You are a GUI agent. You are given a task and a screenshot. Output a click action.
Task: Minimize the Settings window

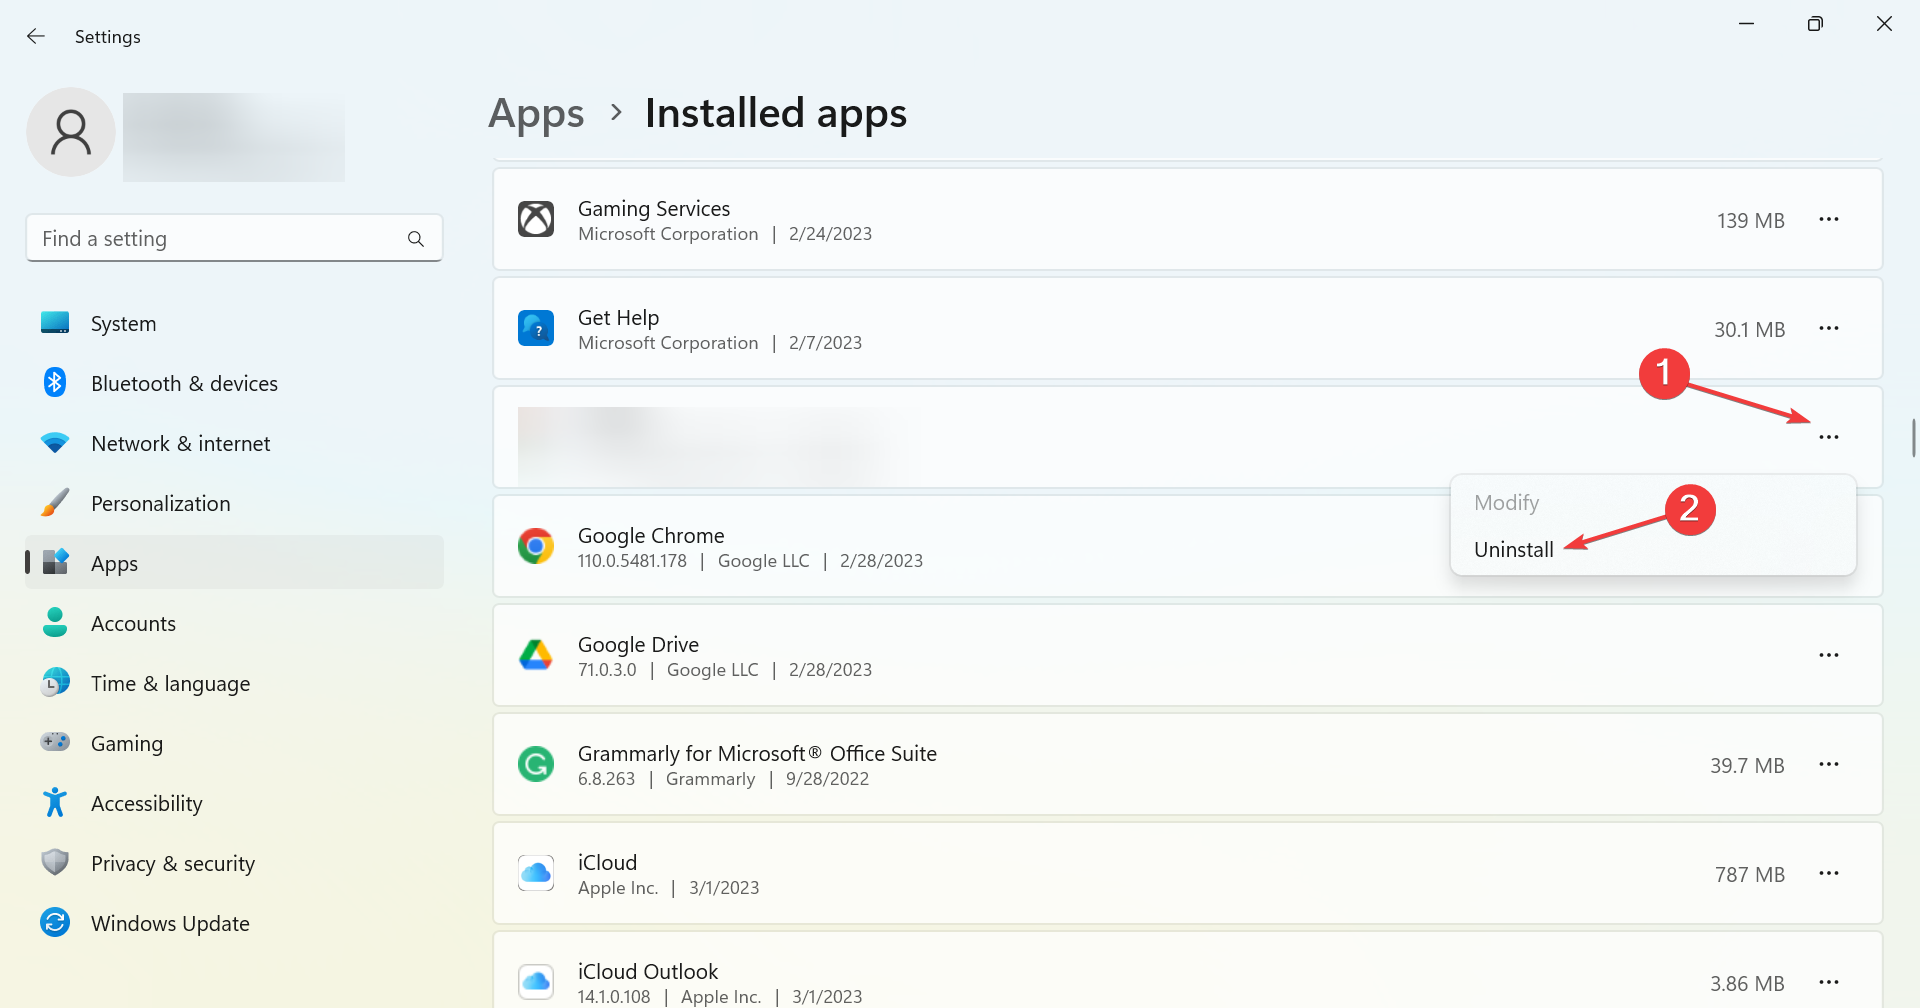pos(1747,23)
